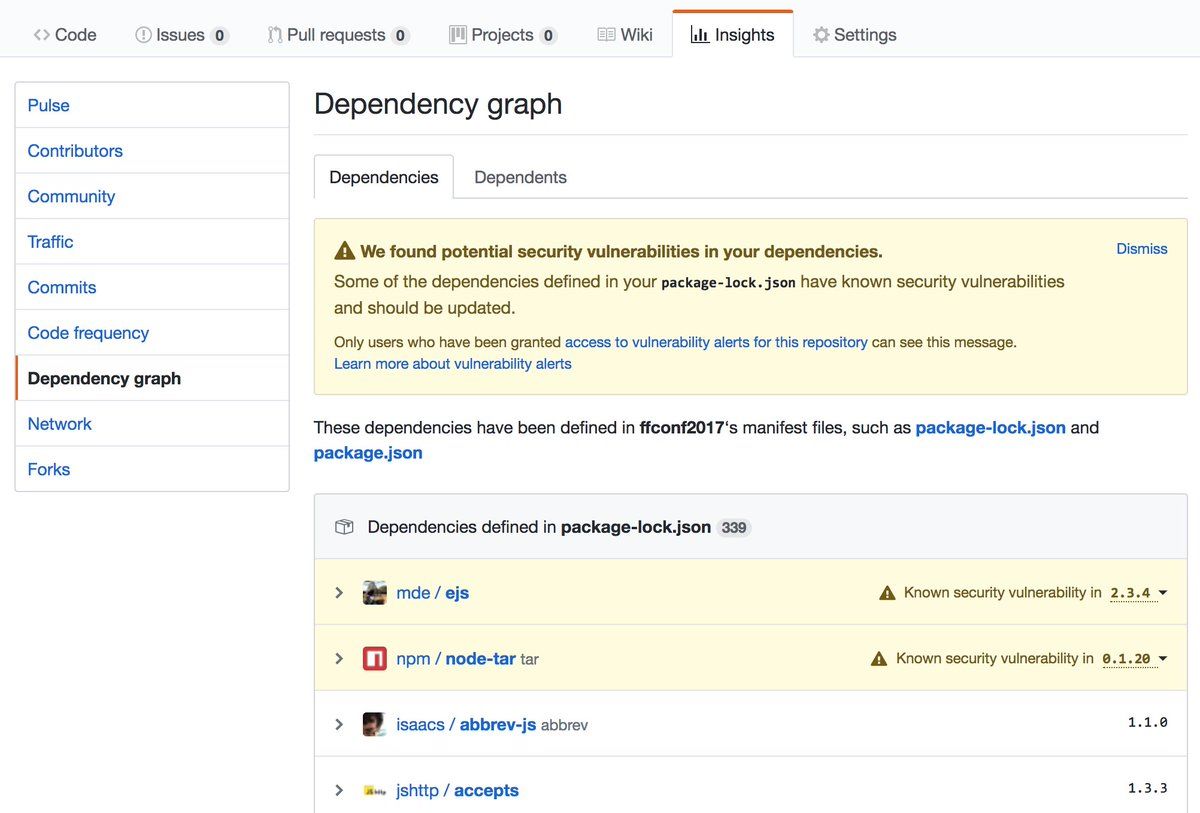Click the Pull requests count badge
This screenshot has width=1200, height=813.
[x=400, y=35]
